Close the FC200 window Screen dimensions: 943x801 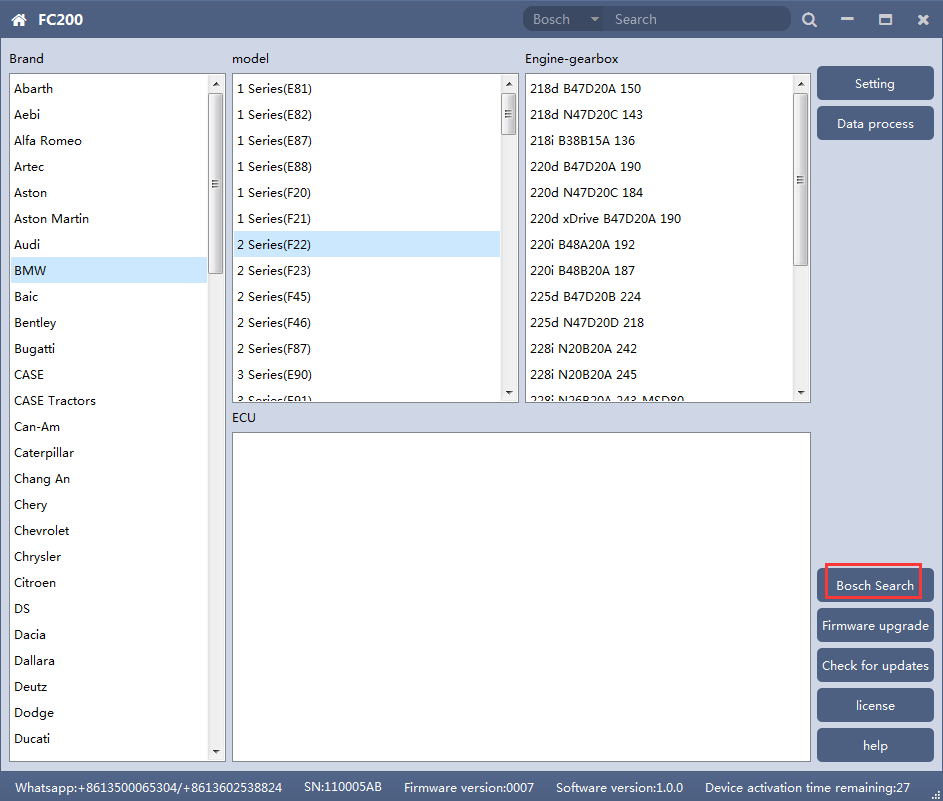pos(923,20)
